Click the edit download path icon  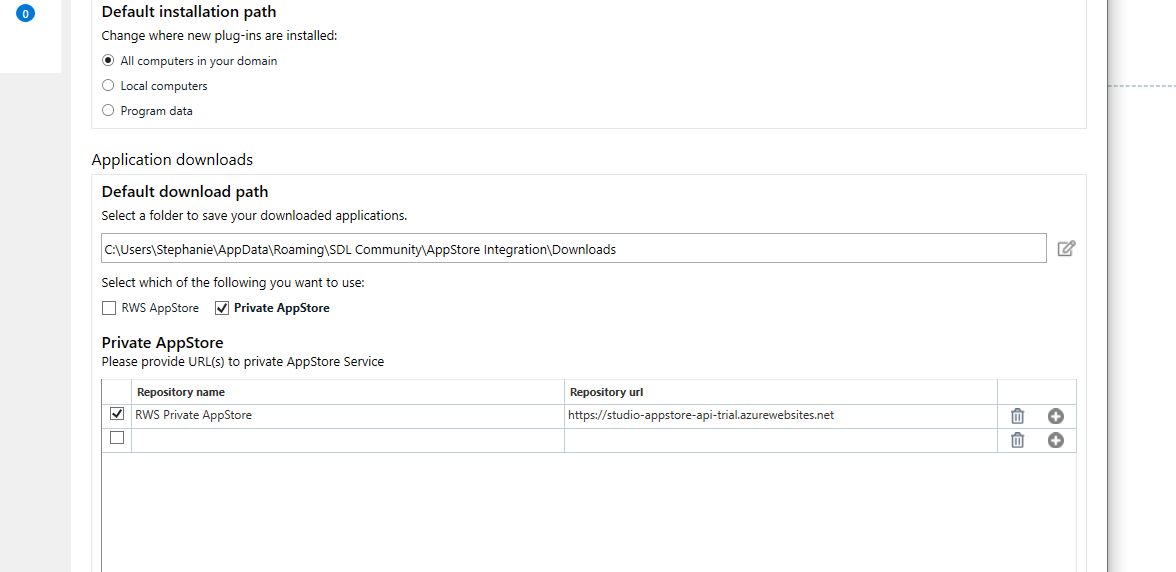[x=1066, y=248]
